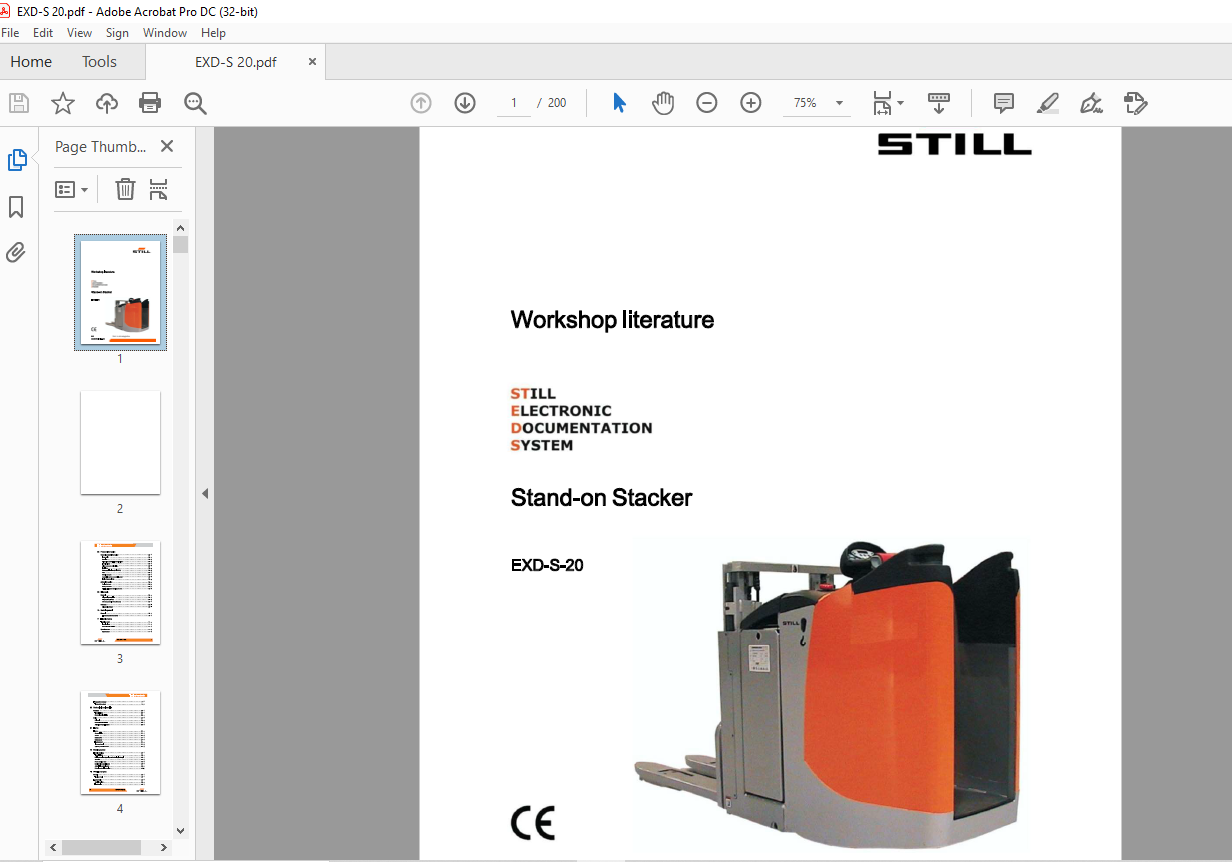The width and height of the screenshot is (1232, 862).
Task: Select page 2 blank thumbnail
Action: coord(120,442)
